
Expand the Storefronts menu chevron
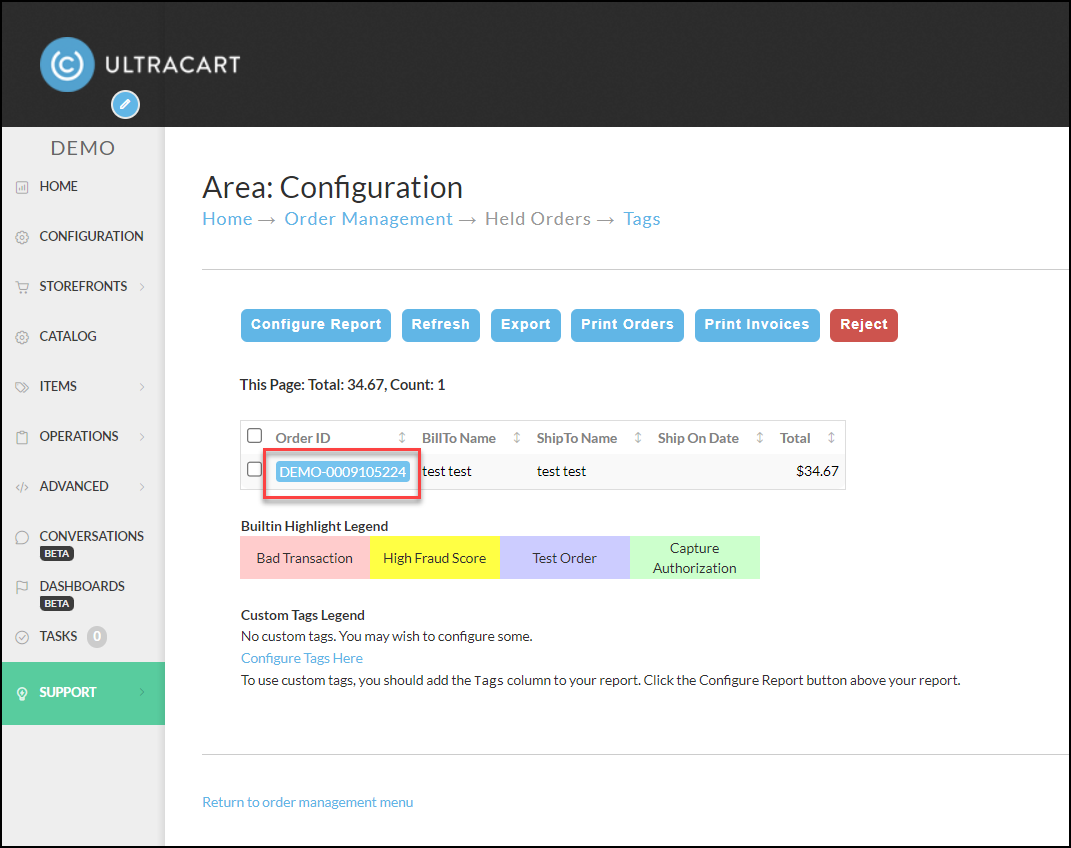pyautogui.click(x=142, y=287)
